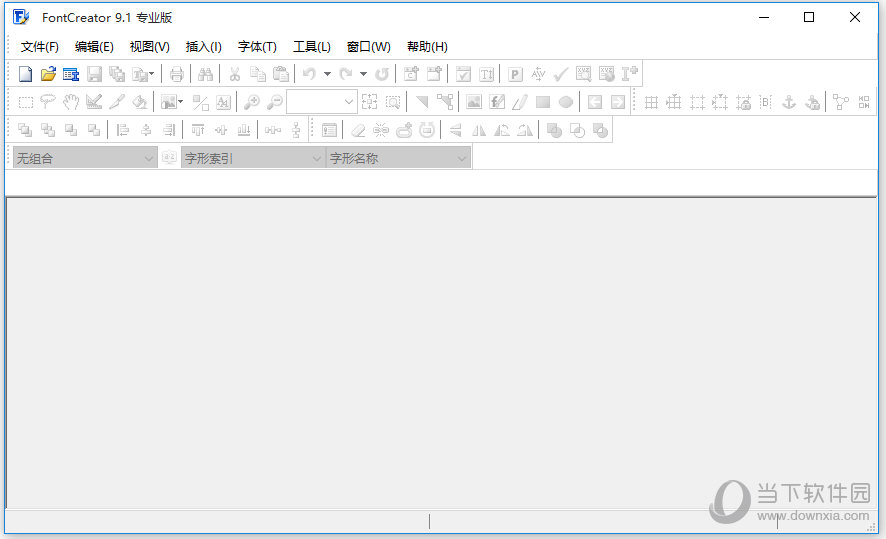Click the Print icon

tap(177, 74)
